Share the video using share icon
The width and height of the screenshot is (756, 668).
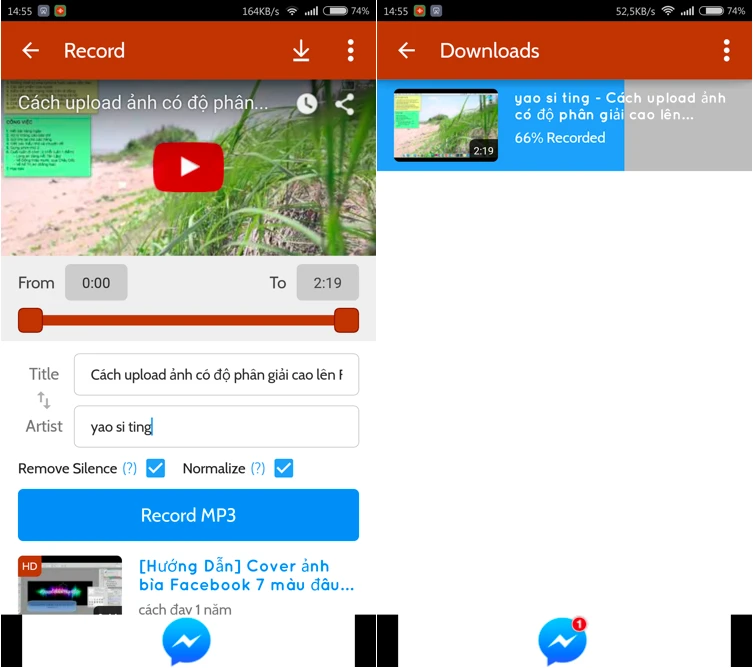(345, 104)
